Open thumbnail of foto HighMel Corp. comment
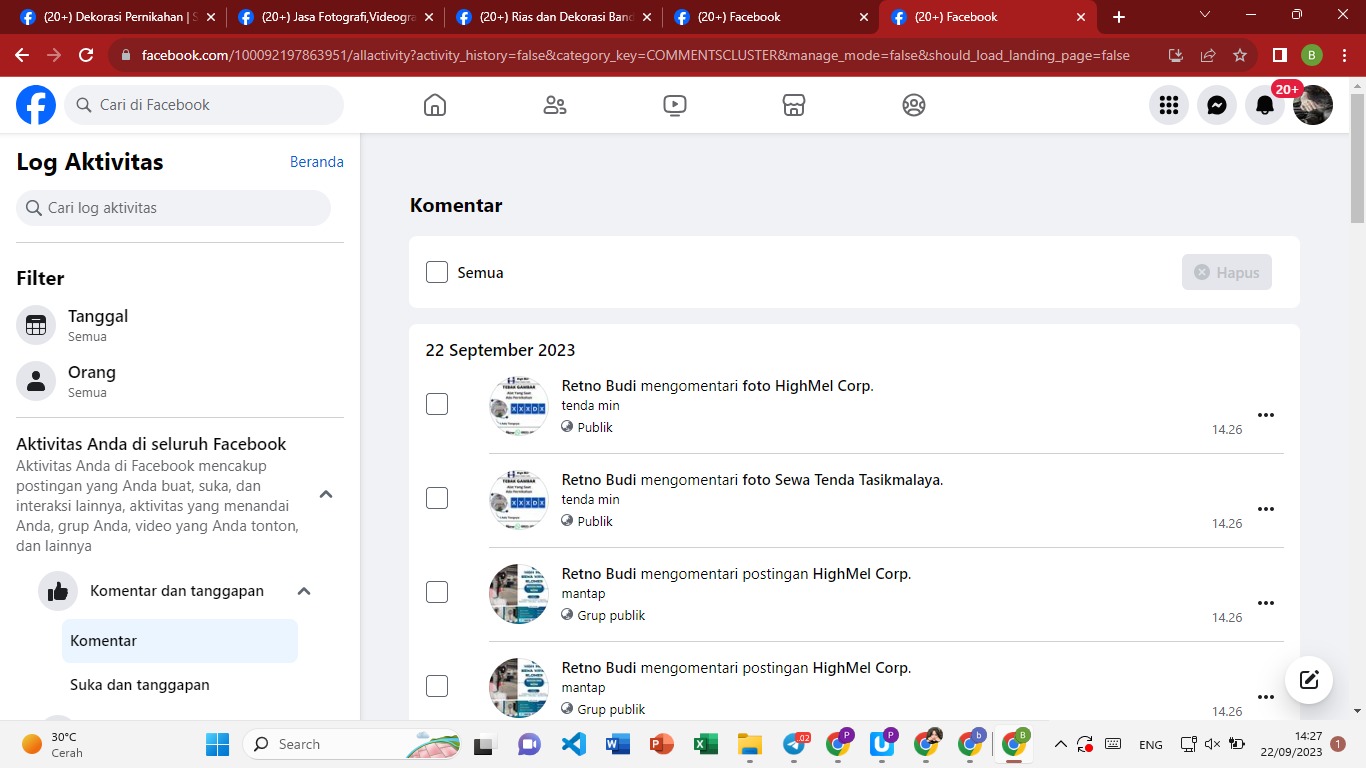 tap(519, 405)
